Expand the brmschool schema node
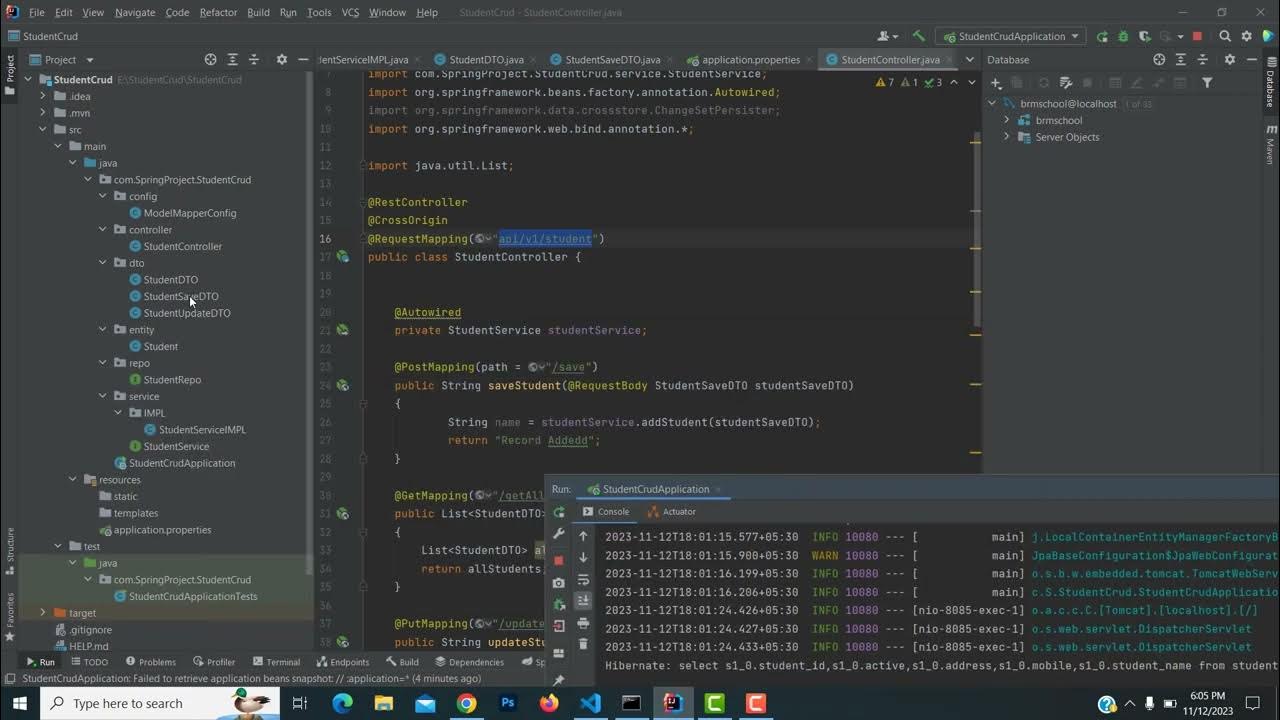This screenshot has width=1280, height=720. click(1007, 120)
